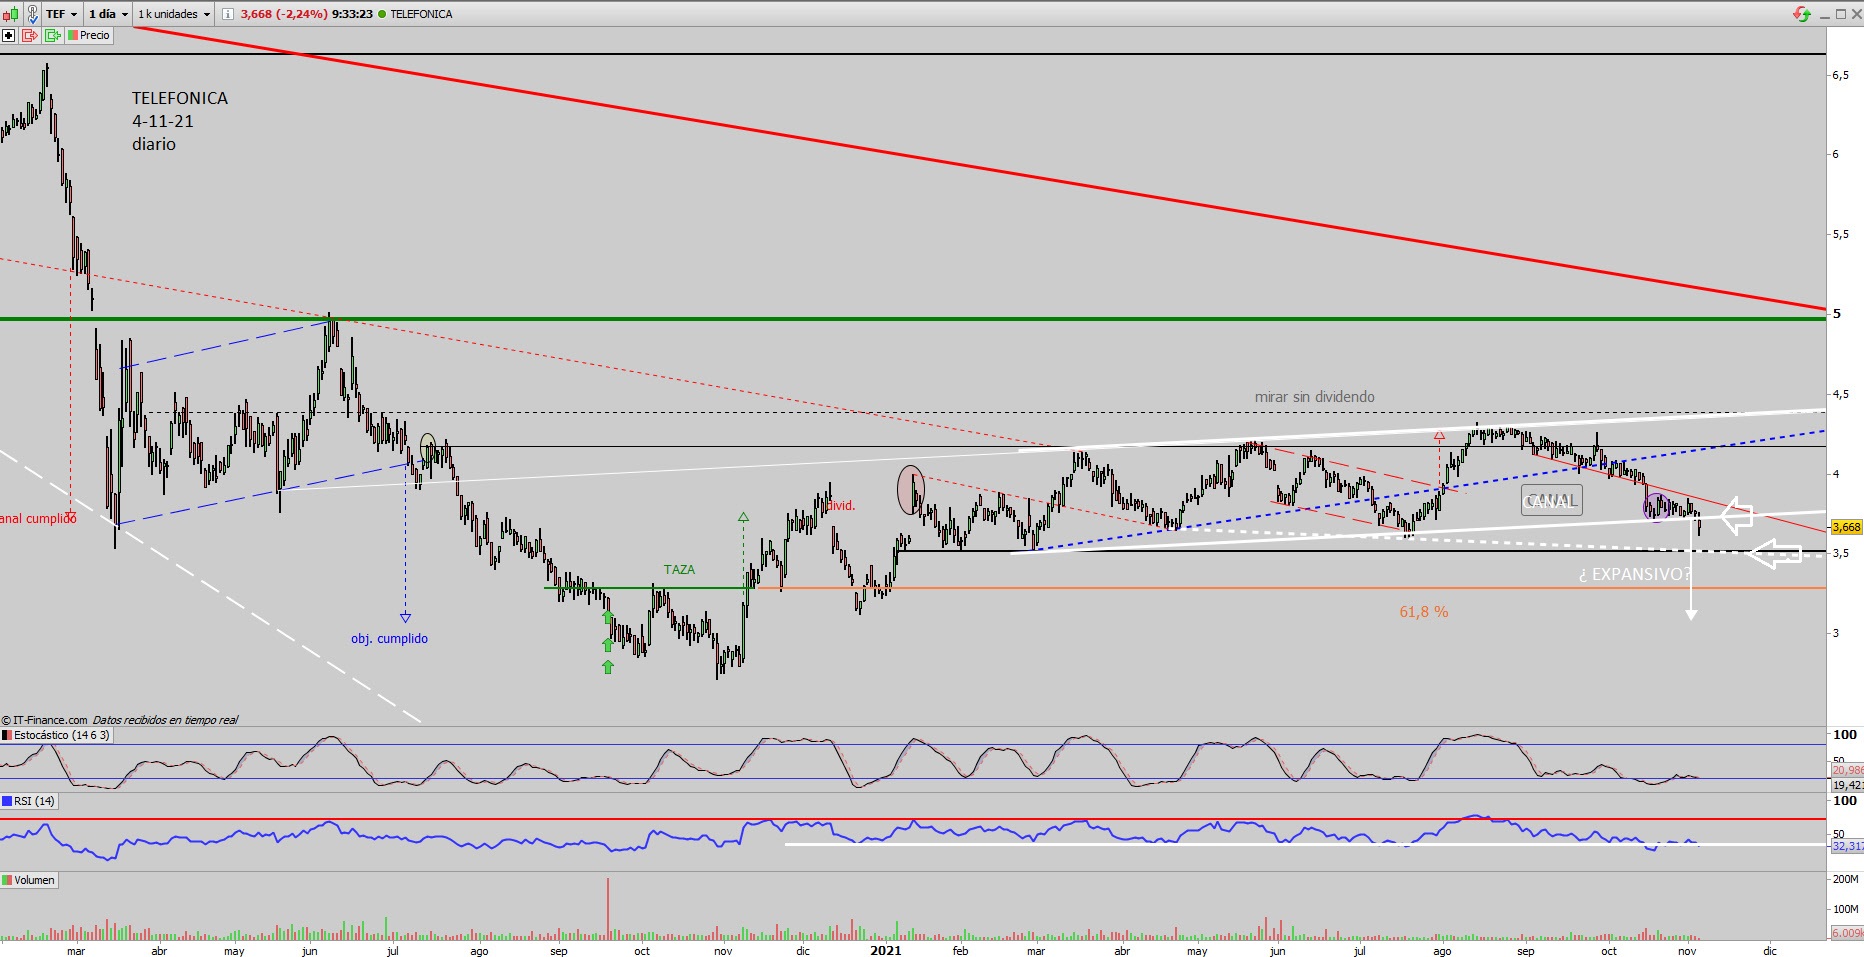The height and width of the screenshot is (957, 1864).
Task: Close the chart window
Action: pos(1856,14)
